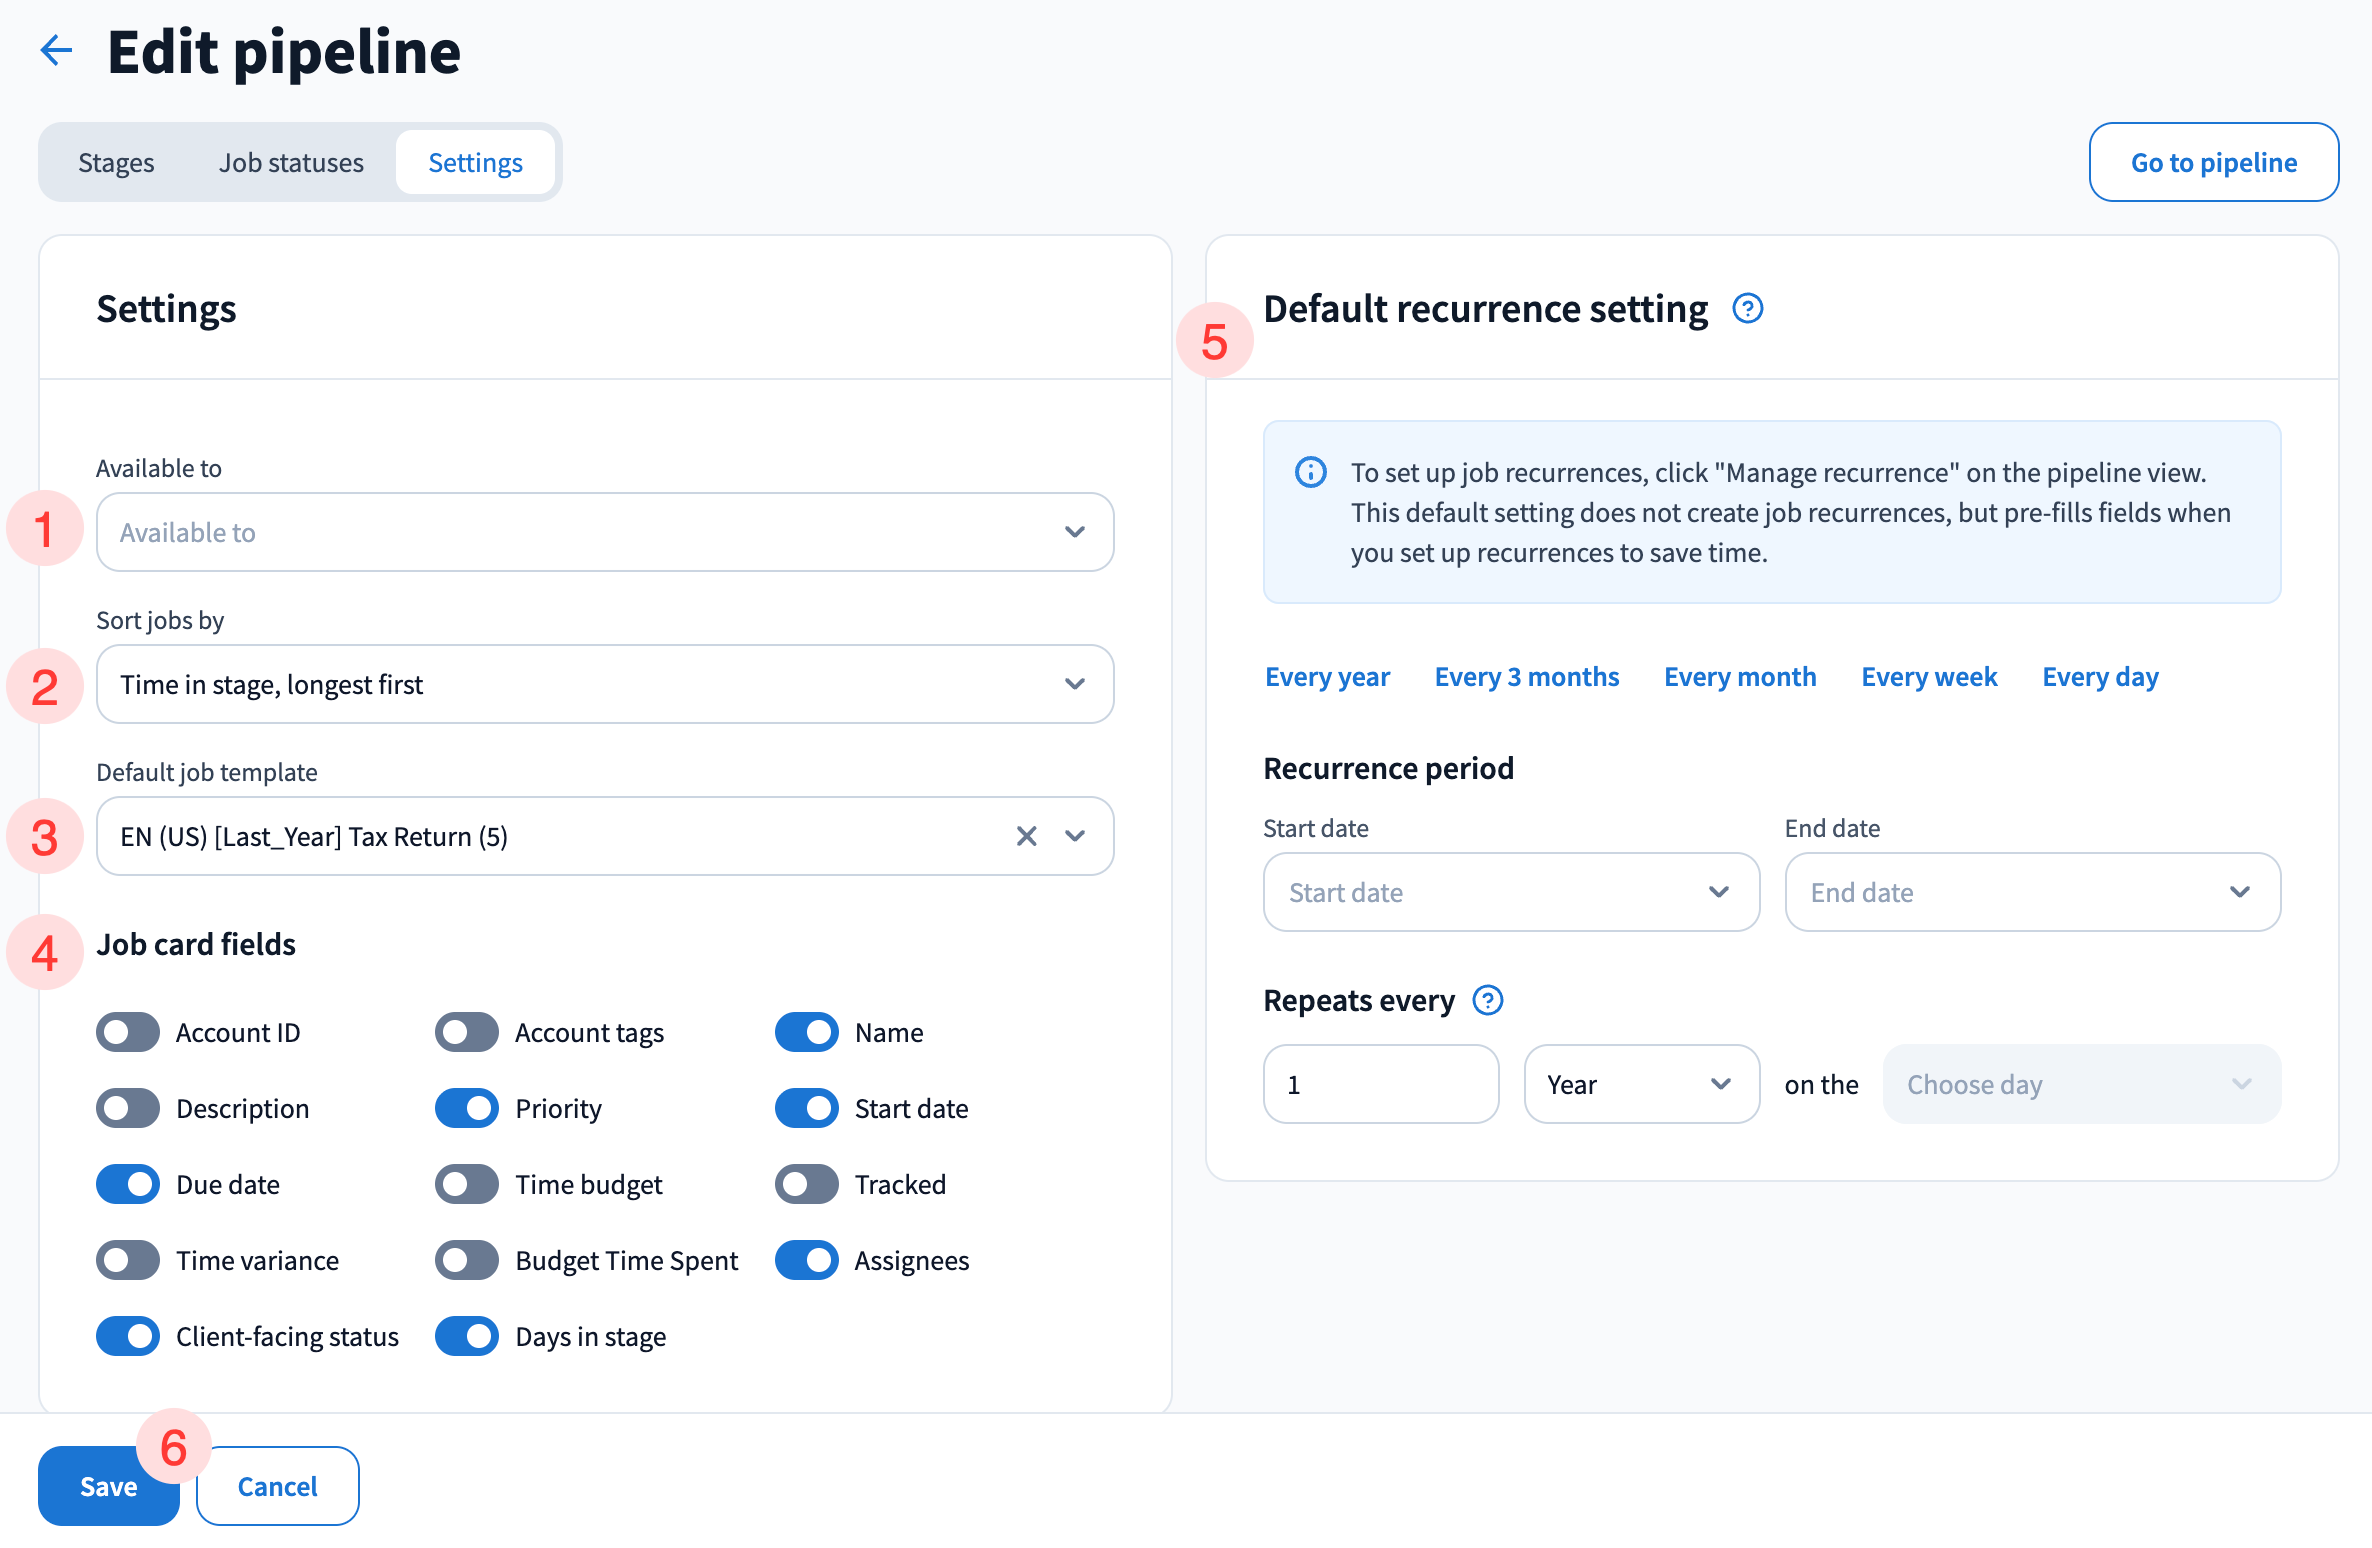Click help icon next to Repeats every
The height and width of the screenshot is (1548, 2372).
1487,1000
